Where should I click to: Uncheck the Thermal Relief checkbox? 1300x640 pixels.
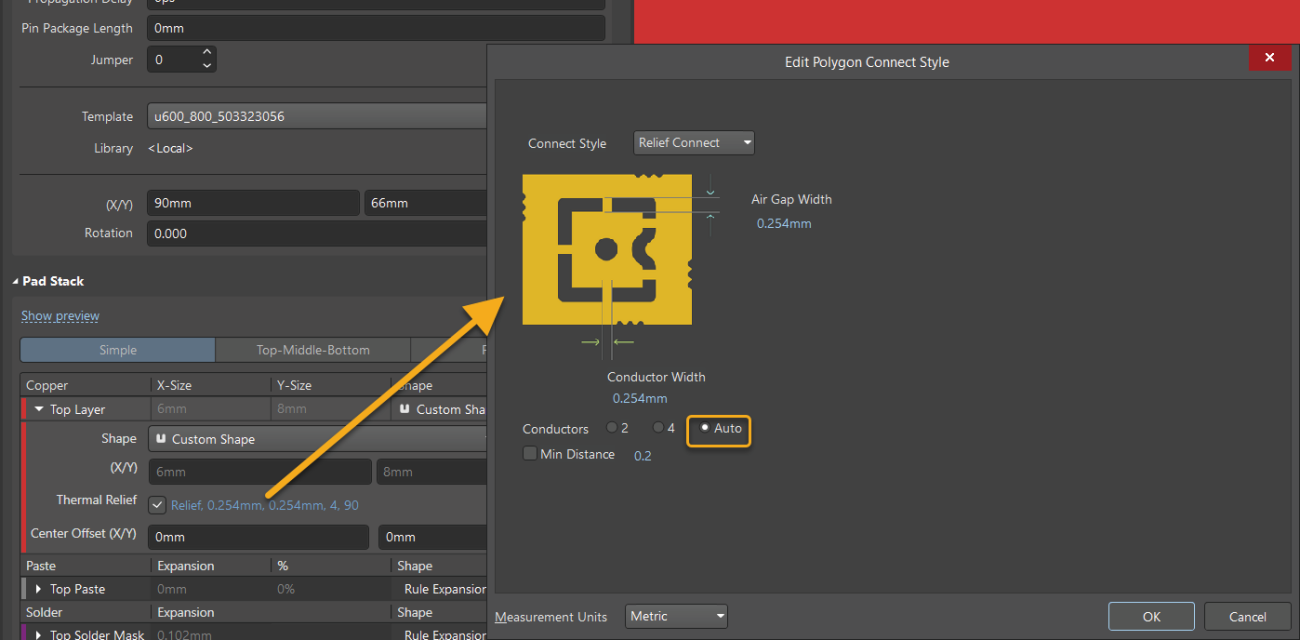tap(157, 505)
